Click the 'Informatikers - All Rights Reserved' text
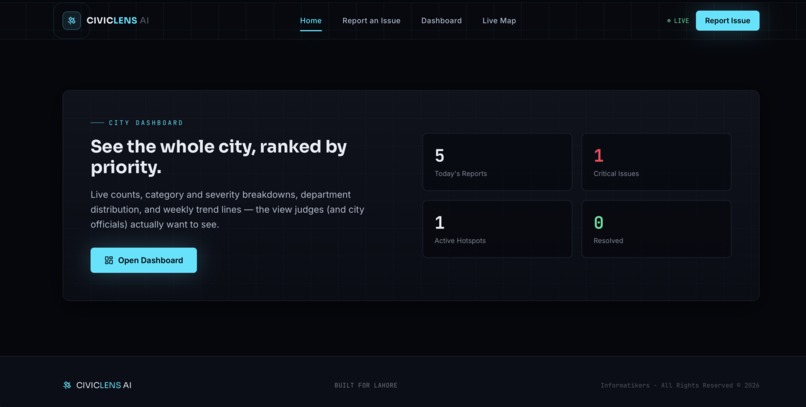 pyautogui.click(x=680, y=385)
